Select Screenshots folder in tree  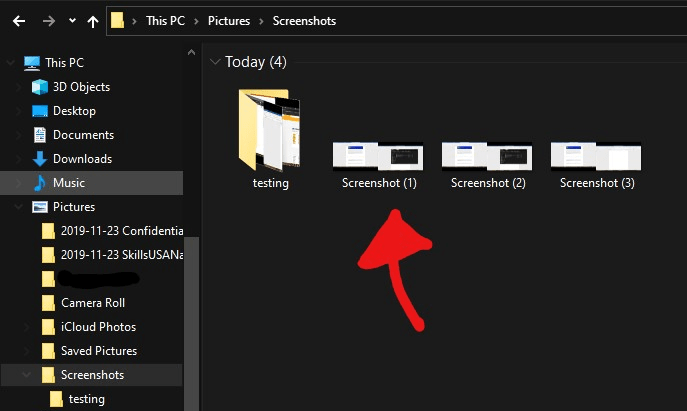92,375
